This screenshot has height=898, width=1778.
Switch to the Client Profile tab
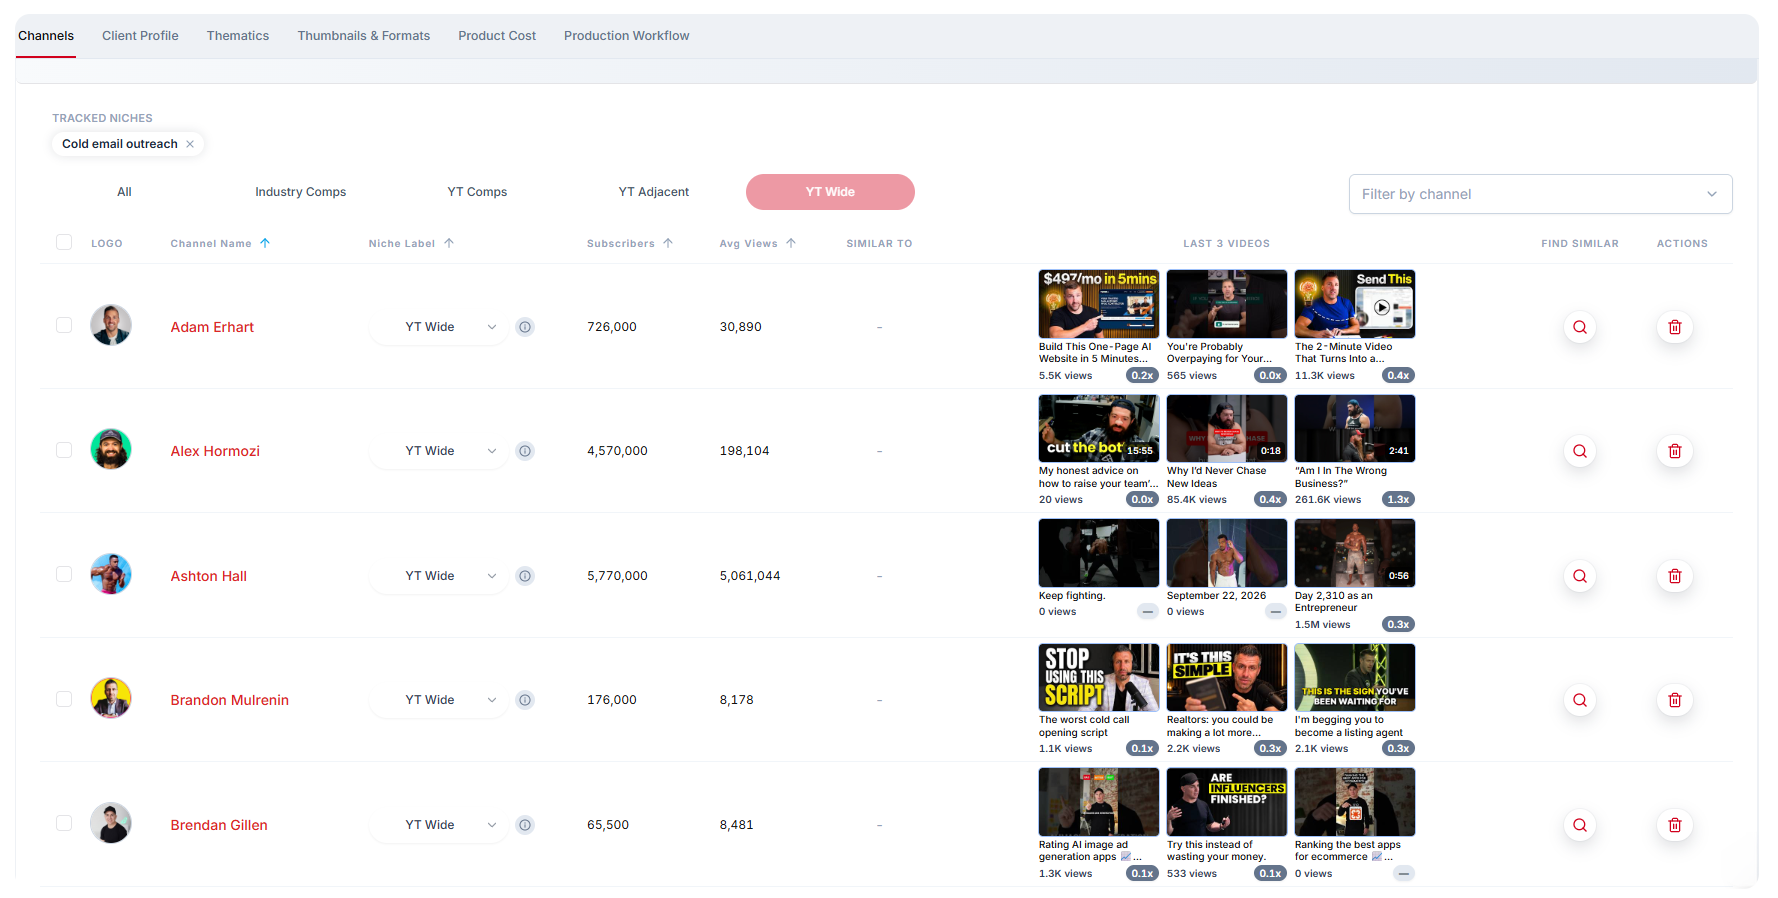[x=140, y=36]
